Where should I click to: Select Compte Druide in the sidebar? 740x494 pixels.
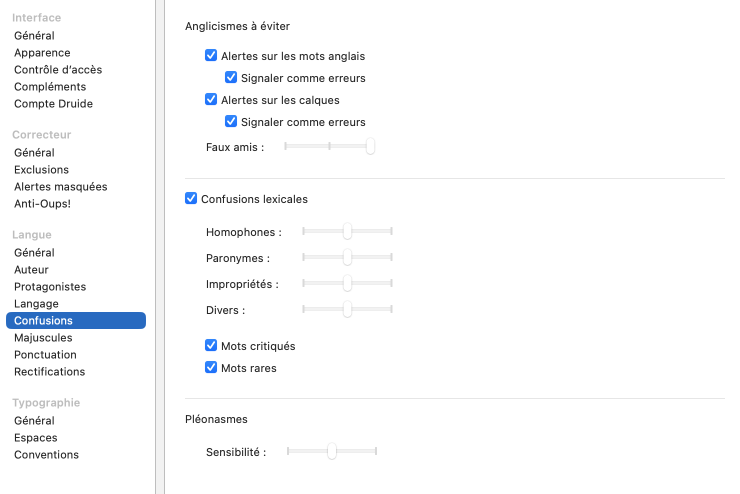pos(53,104)
